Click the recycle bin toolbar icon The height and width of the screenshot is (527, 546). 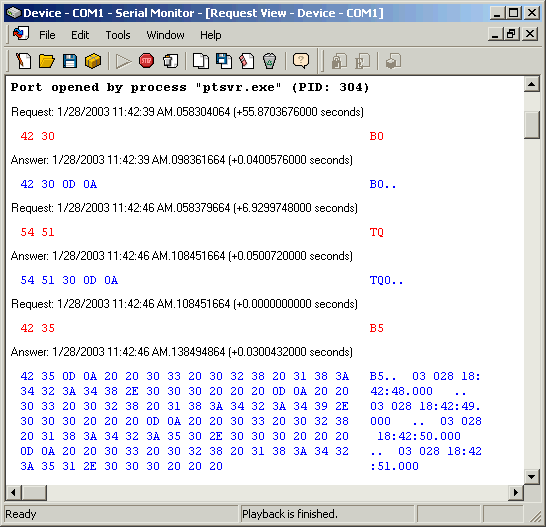coord(269,61)
